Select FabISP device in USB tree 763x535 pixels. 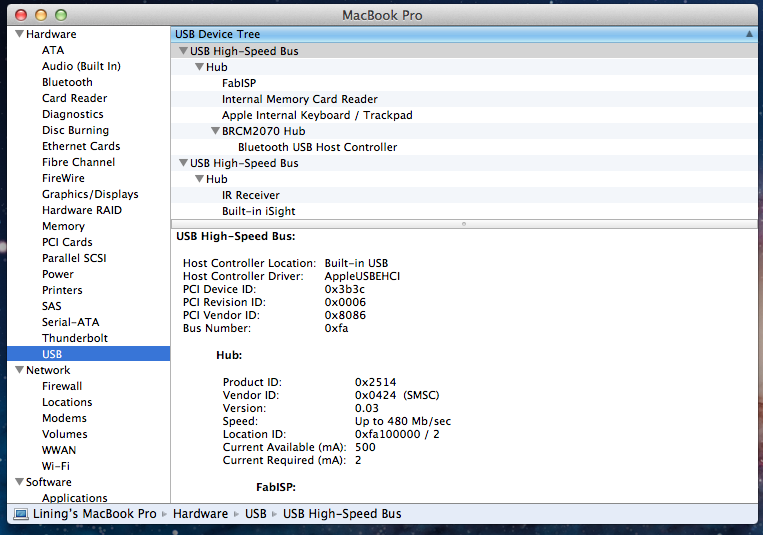(240, 83)
